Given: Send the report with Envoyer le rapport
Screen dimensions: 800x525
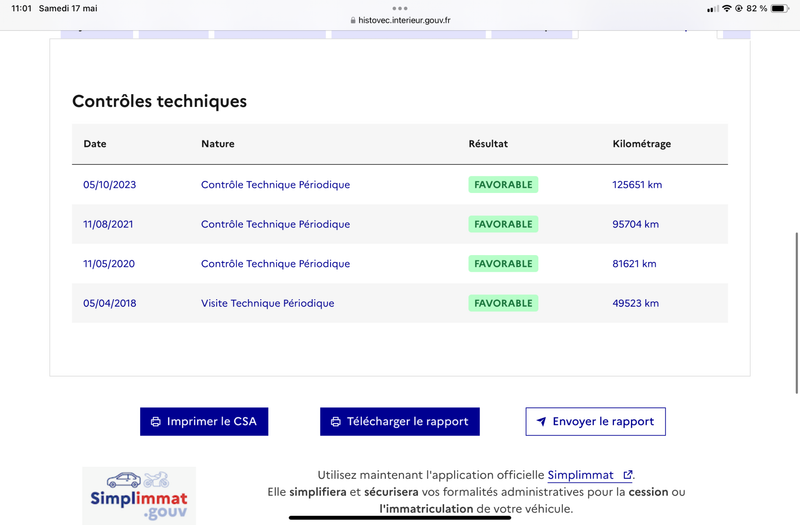Looking at the screenshot, I should click(x=595, y=421).
